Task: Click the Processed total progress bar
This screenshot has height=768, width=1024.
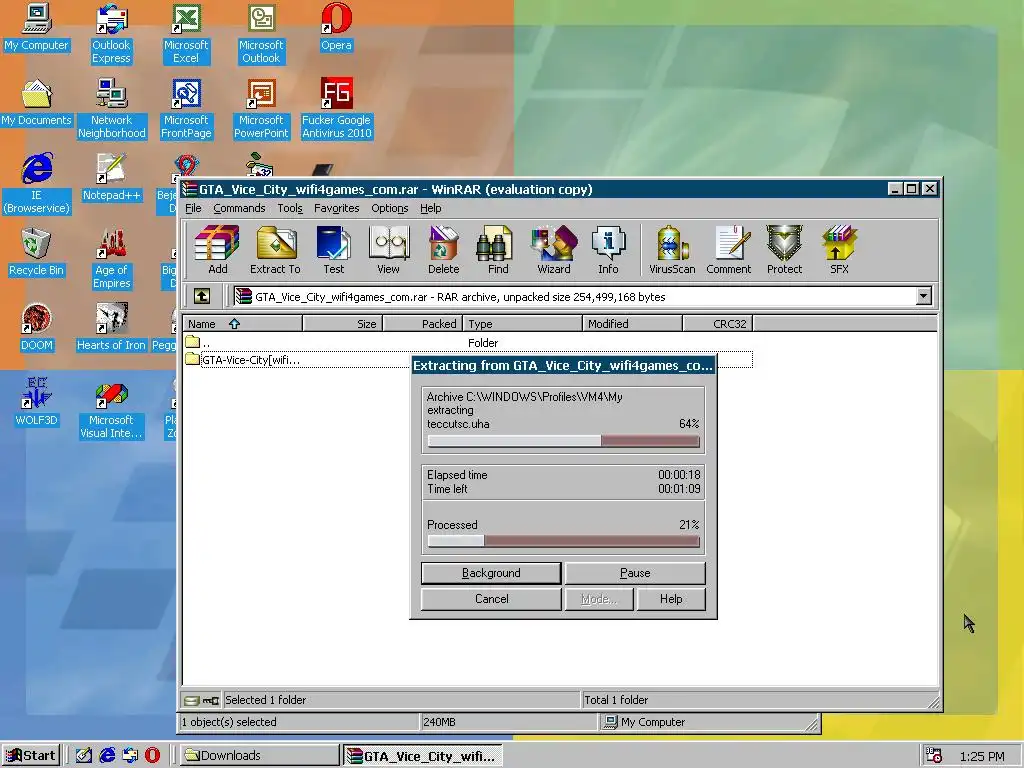Action: 563,541
